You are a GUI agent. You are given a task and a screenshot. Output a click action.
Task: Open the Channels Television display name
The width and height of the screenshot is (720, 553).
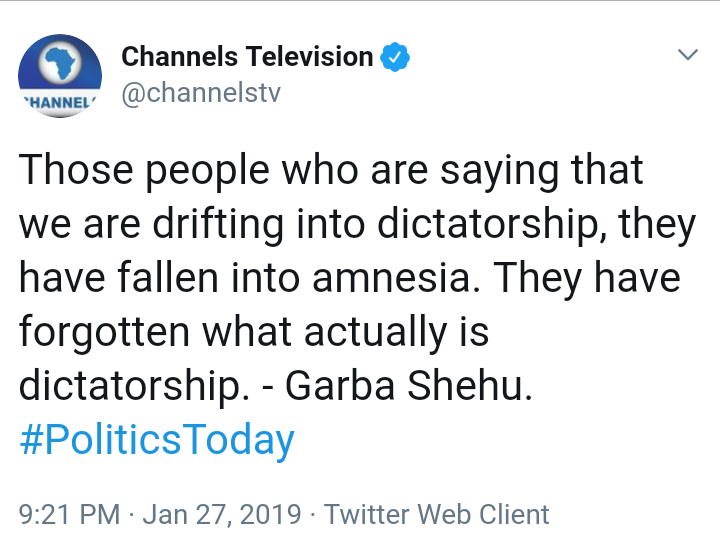coord(247,57)
